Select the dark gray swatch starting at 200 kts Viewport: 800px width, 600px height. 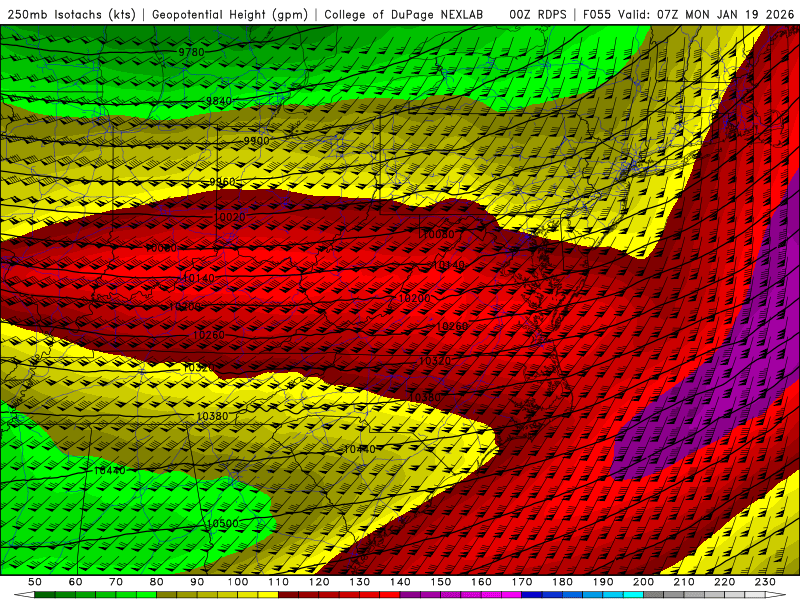click(x=654, y=595)
